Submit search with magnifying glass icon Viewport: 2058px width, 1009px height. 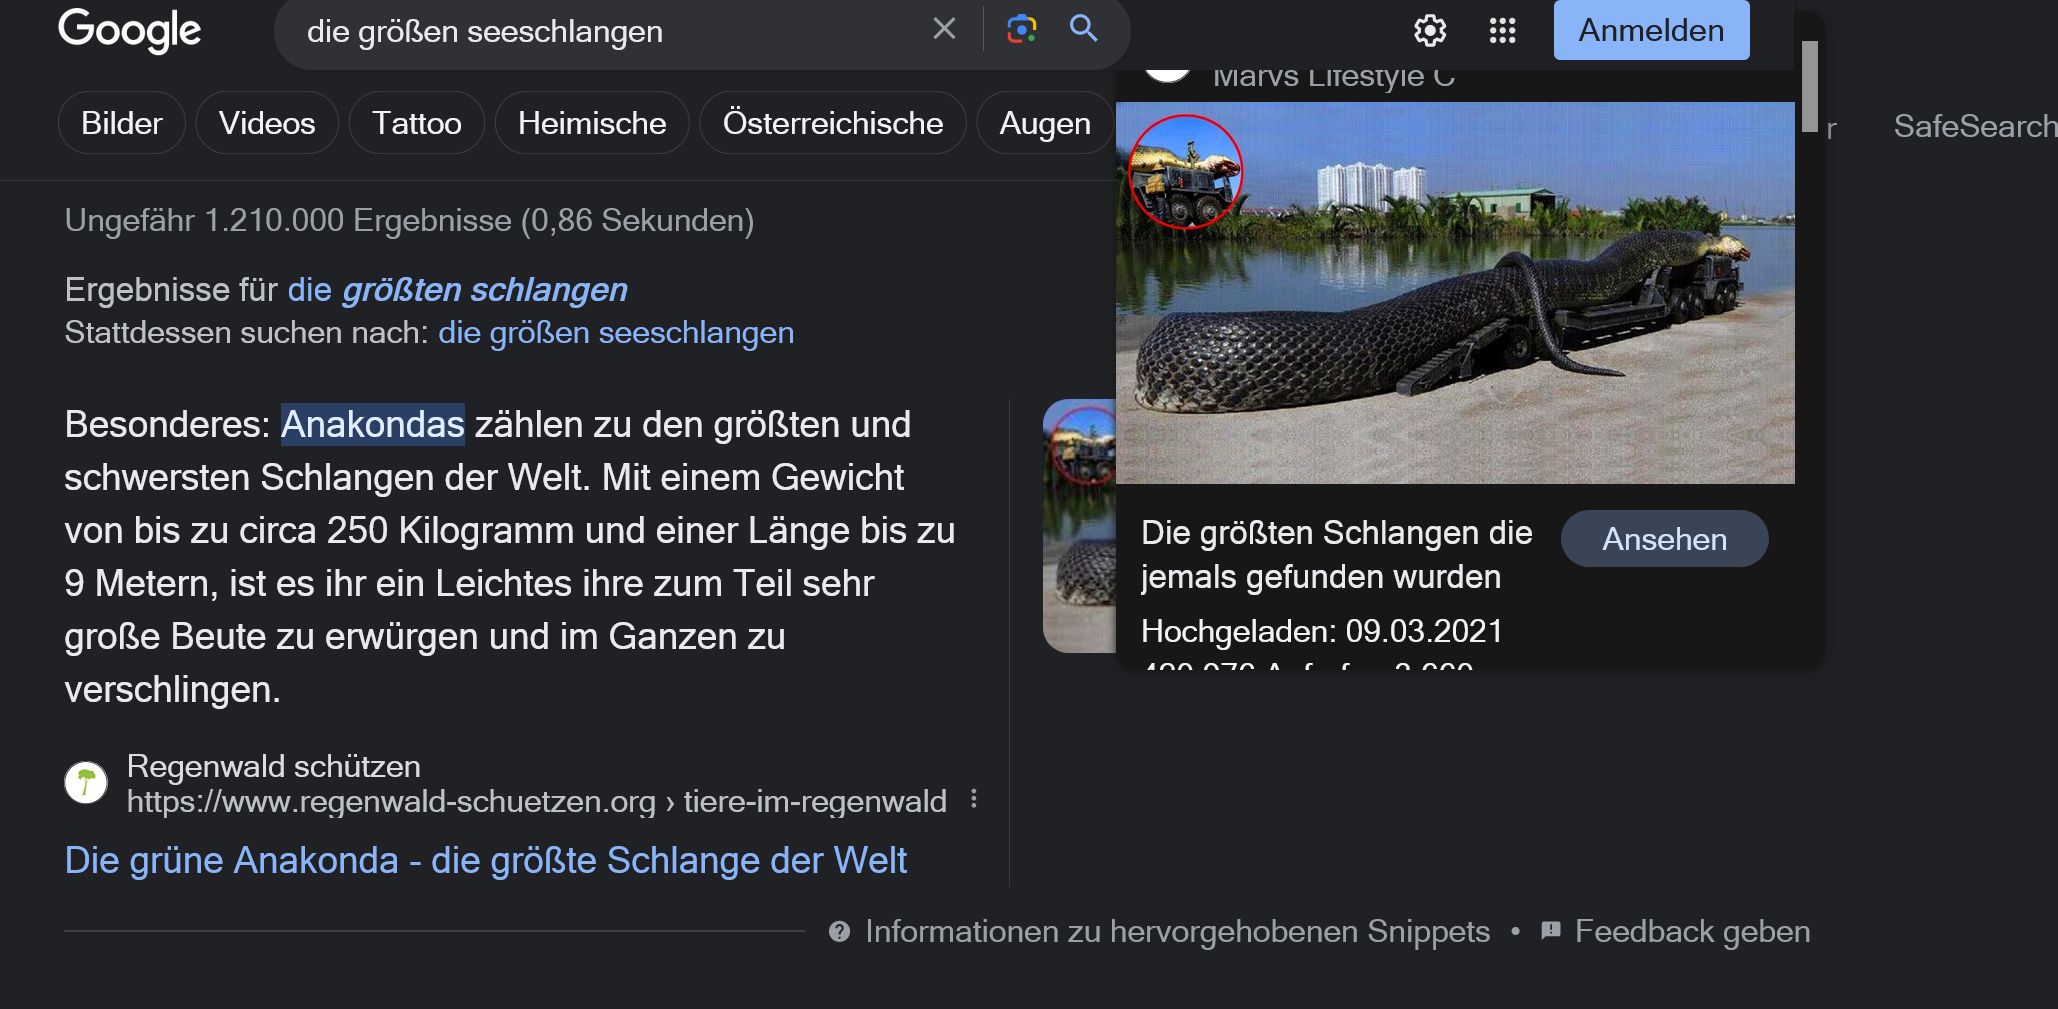(x=1083, y=28)
